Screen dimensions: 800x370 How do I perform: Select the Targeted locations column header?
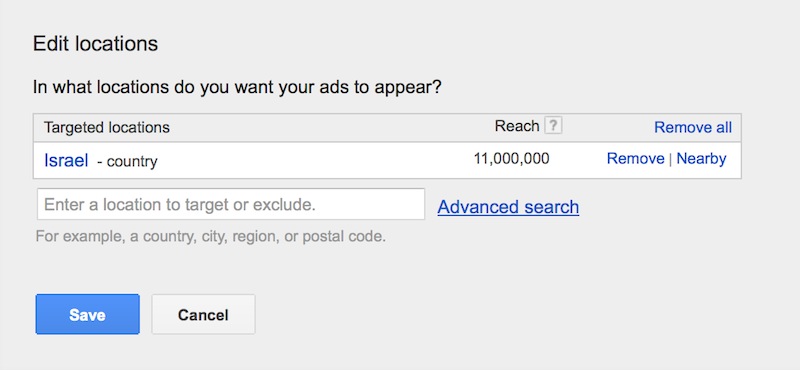[107, 127]
